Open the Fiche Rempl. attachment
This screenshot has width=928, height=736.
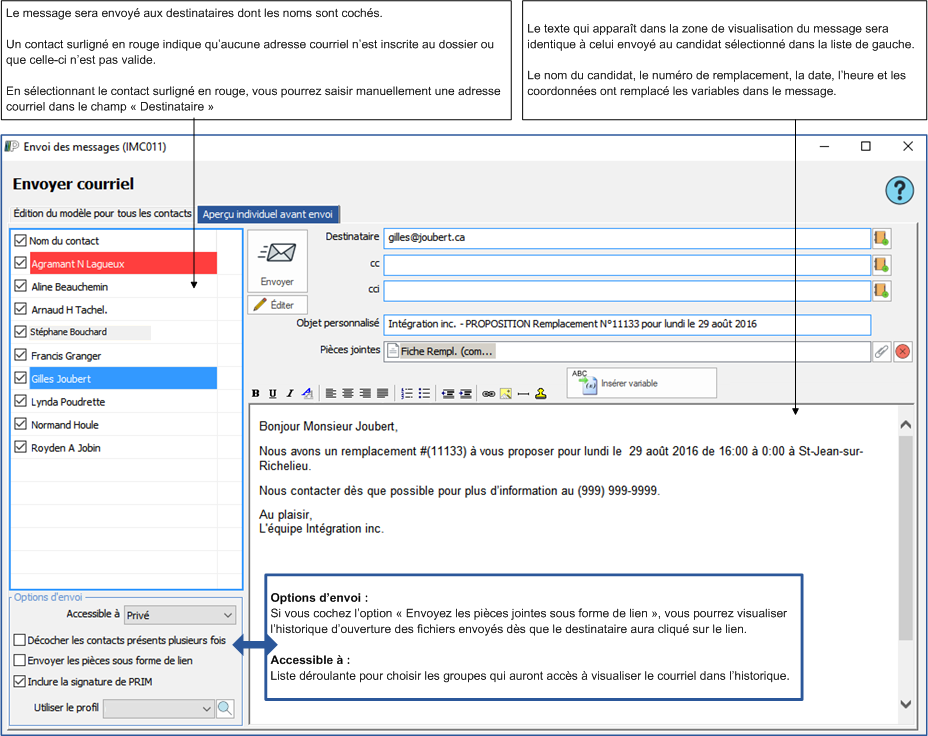click(x=441, y=351)
